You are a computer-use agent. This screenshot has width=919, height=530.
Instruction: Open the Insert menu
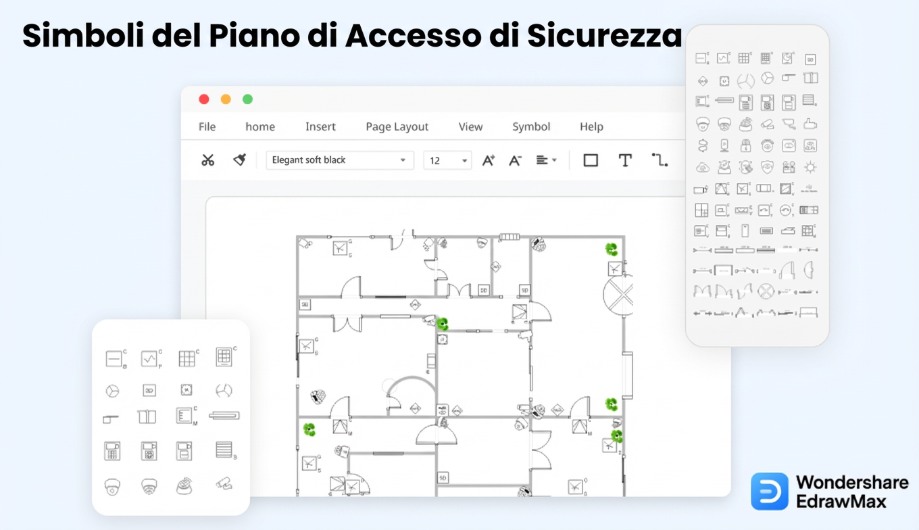point(321,127)
